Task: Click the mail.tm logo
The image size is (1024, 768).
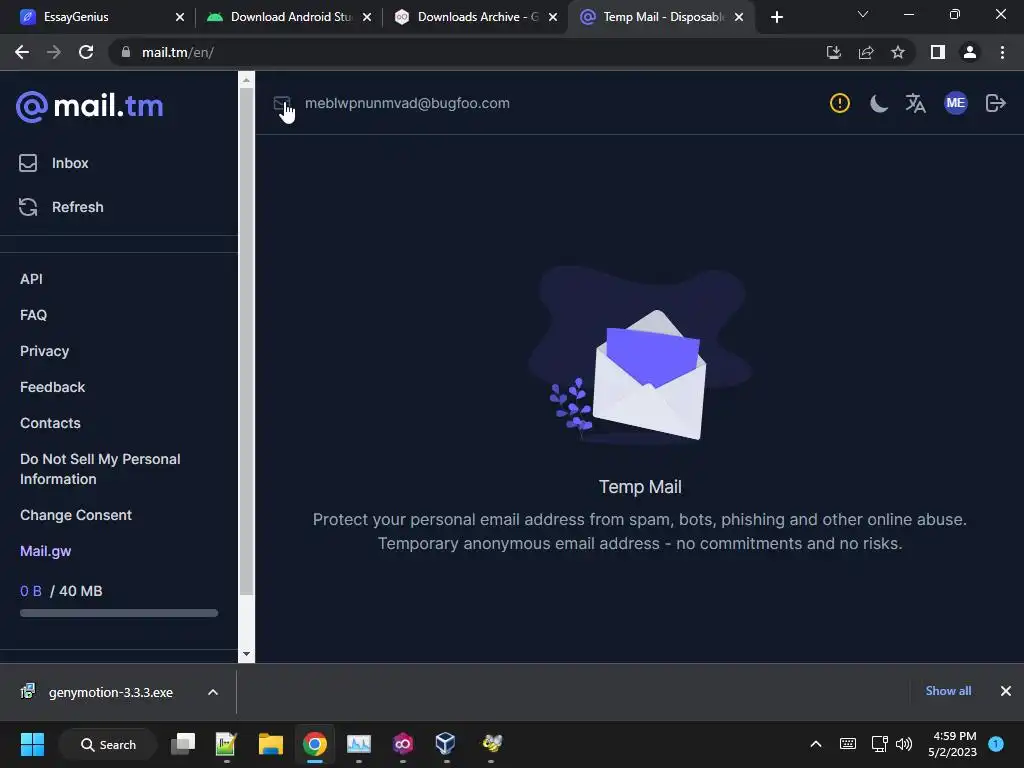Action: point(89,106)
